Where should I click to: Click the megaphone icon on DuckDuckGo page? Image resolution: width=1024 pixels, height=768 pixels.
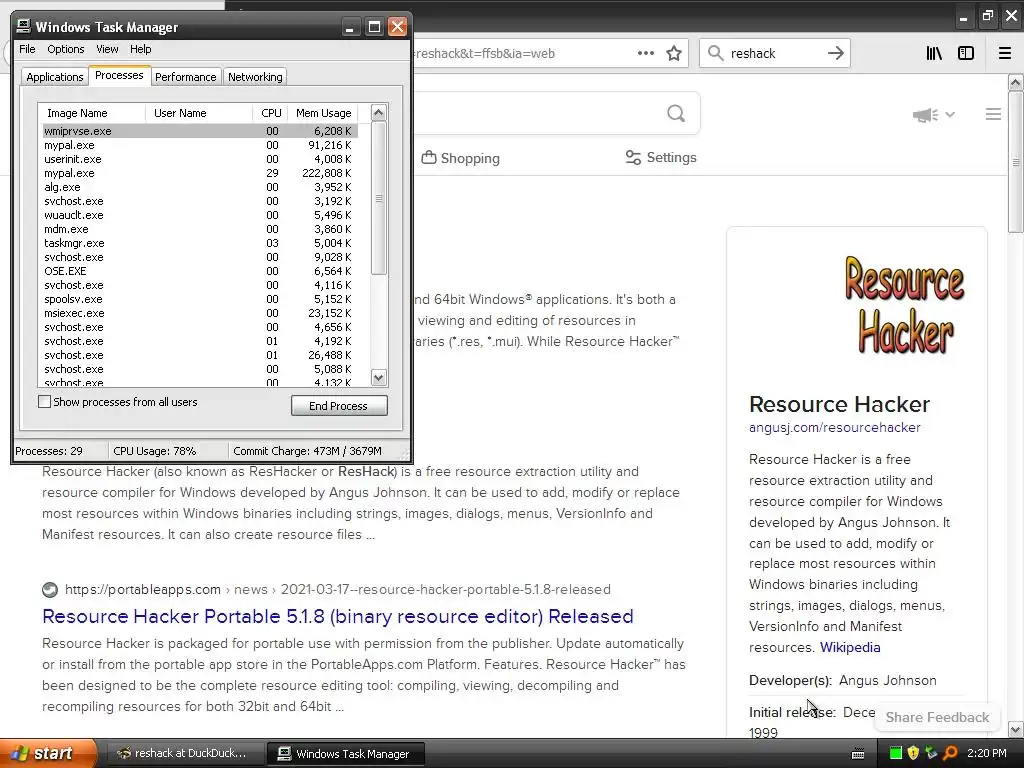925,115
